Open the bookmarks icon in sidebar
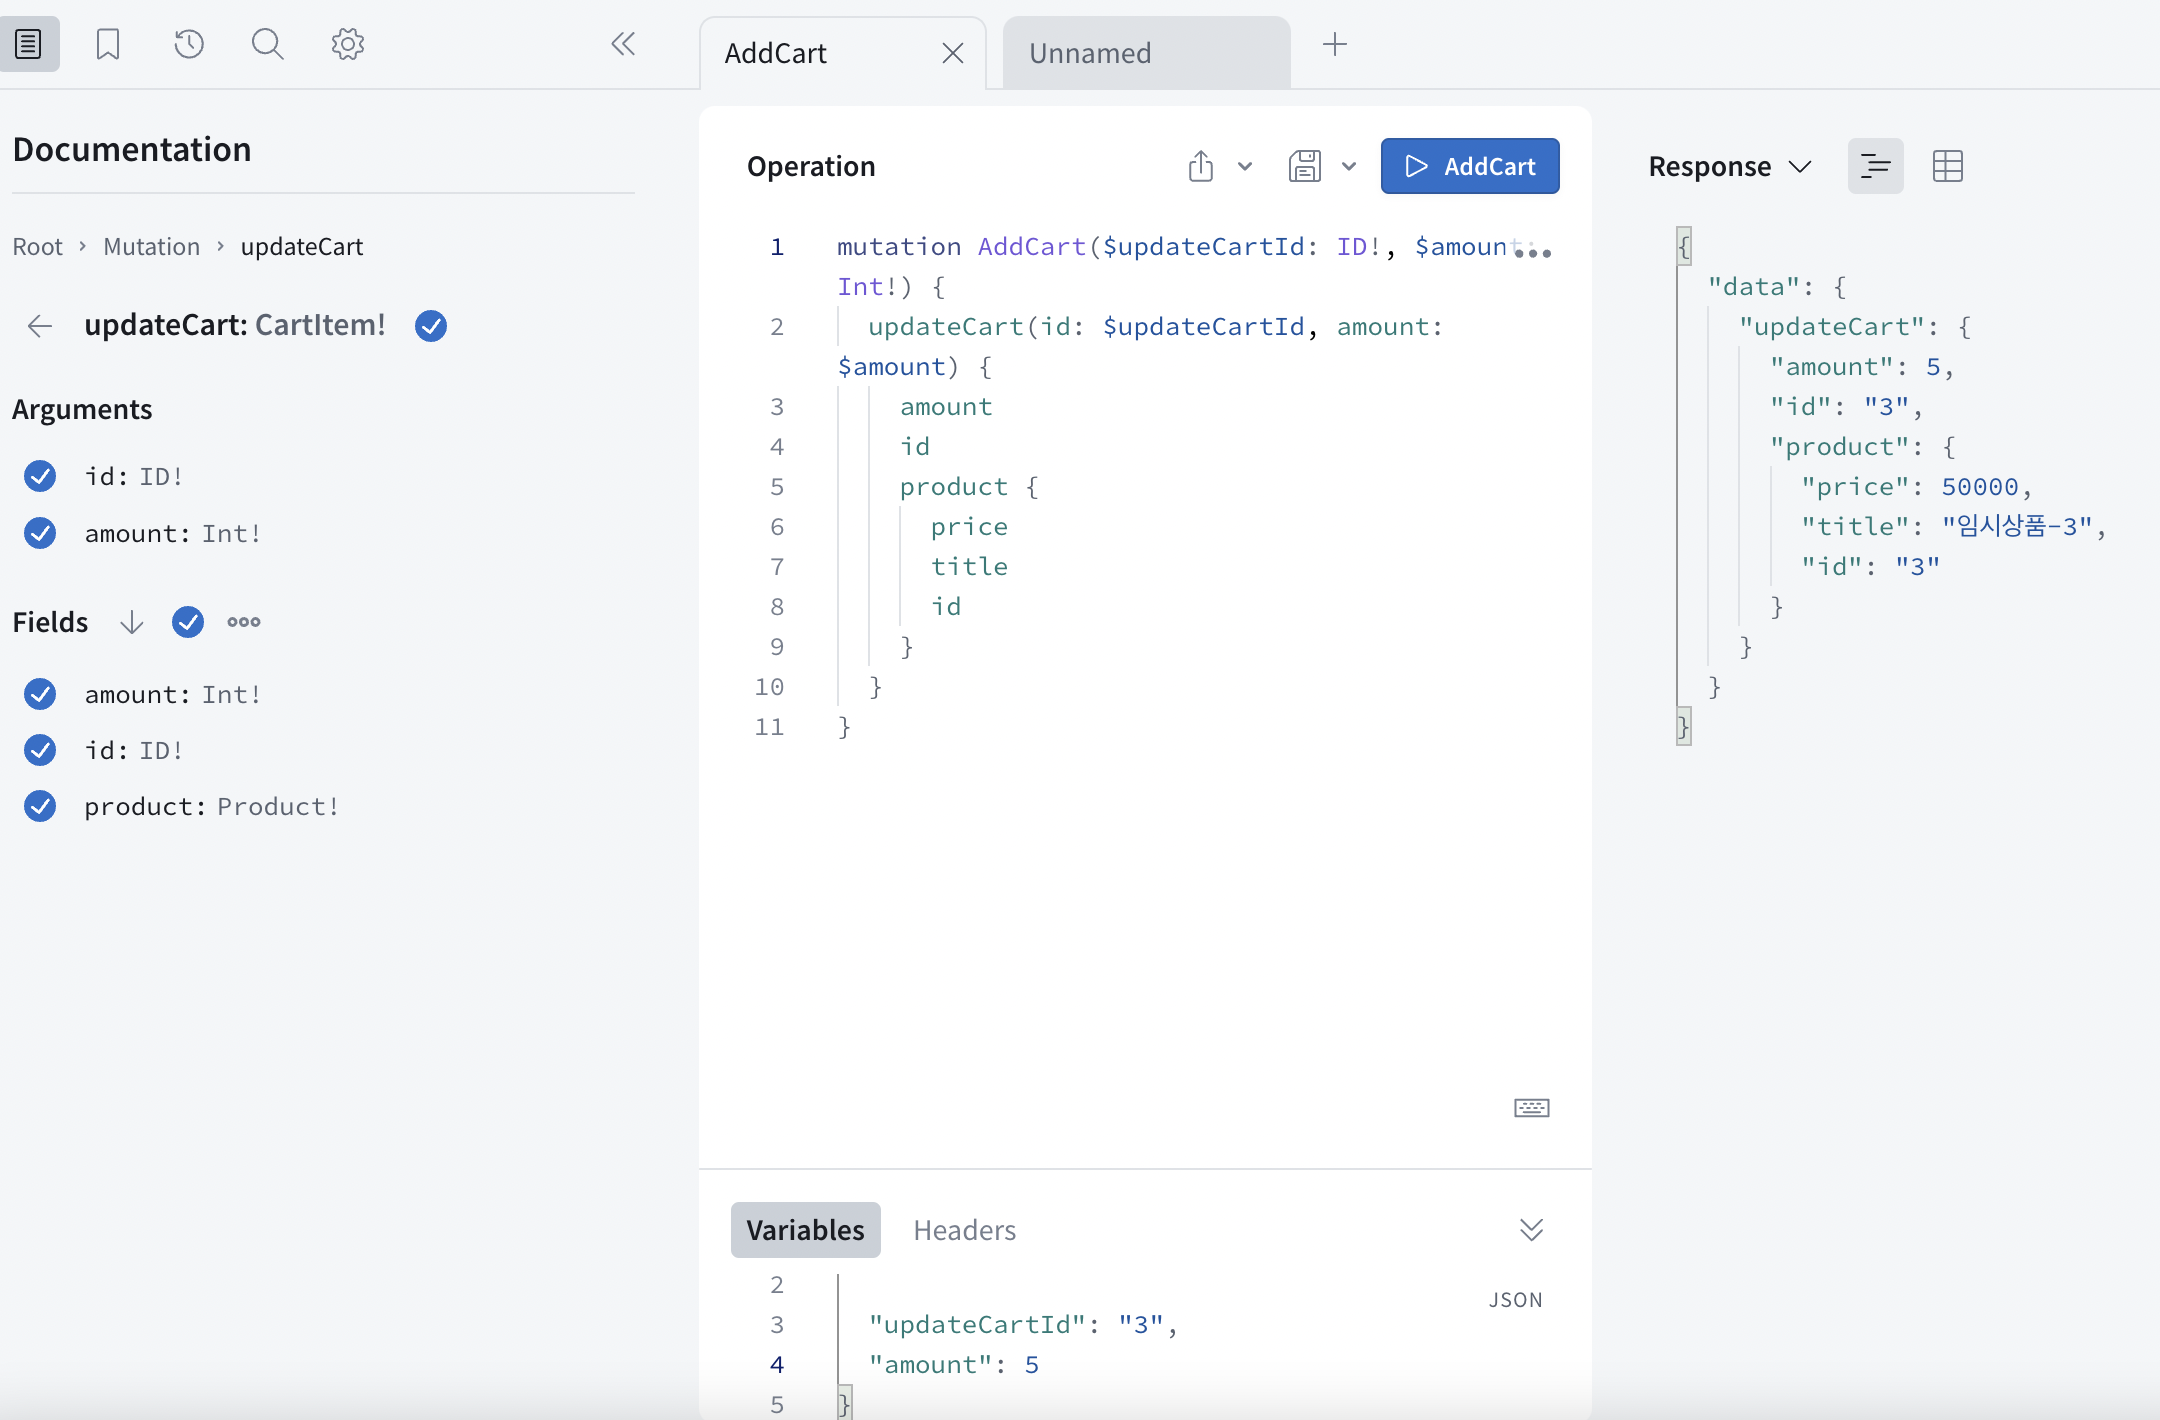The image size is (2160, 1420). 108,44
